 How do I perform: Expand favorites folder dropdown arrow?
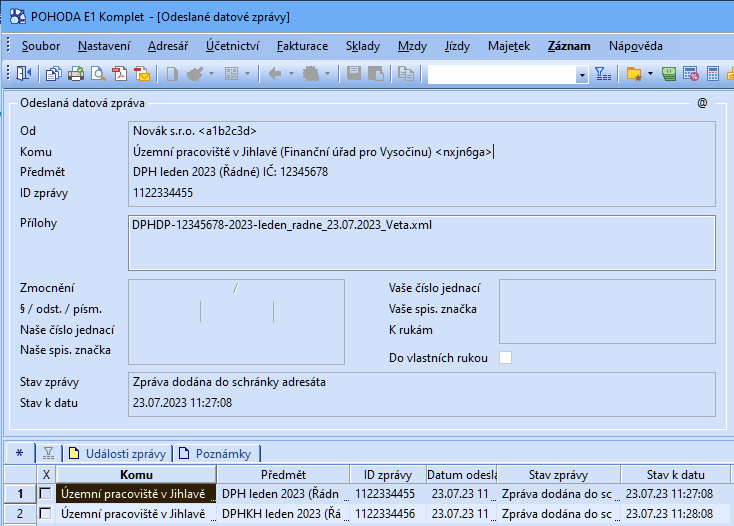click(650, 73)
